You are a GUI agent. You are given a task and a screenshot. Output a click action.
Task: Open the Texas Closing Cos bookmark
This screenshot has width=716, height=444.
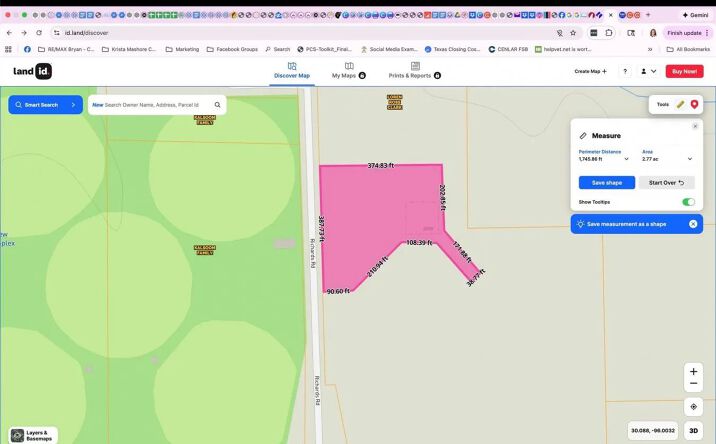(x=452, y=49)
